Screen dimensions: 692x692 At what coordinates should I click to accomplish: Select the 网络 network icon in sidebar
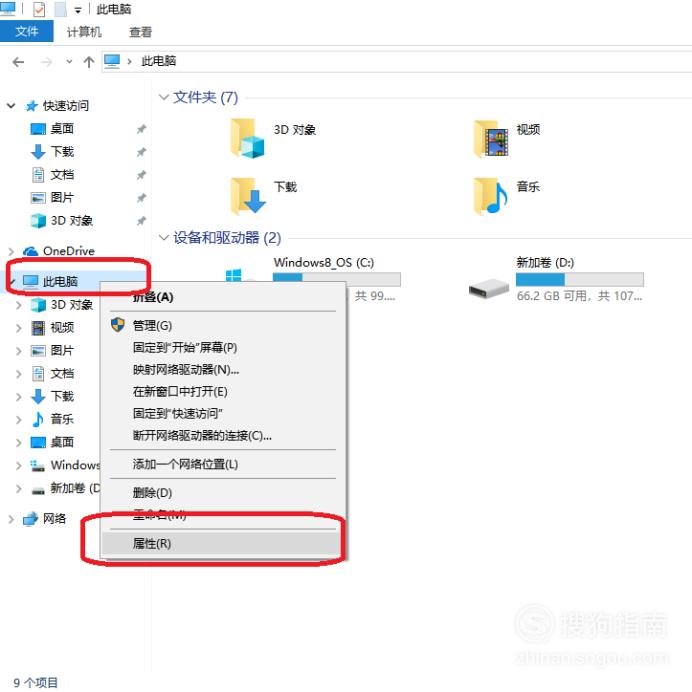point(30,519)
